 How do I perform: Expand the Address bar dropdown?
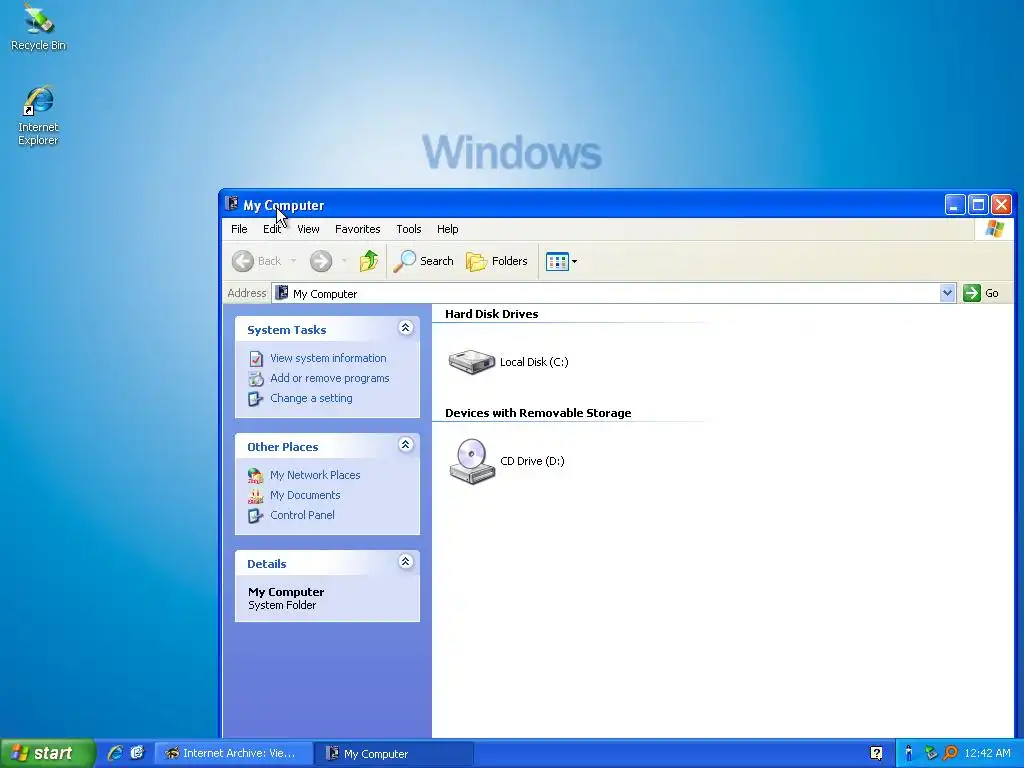coord(947,293)
